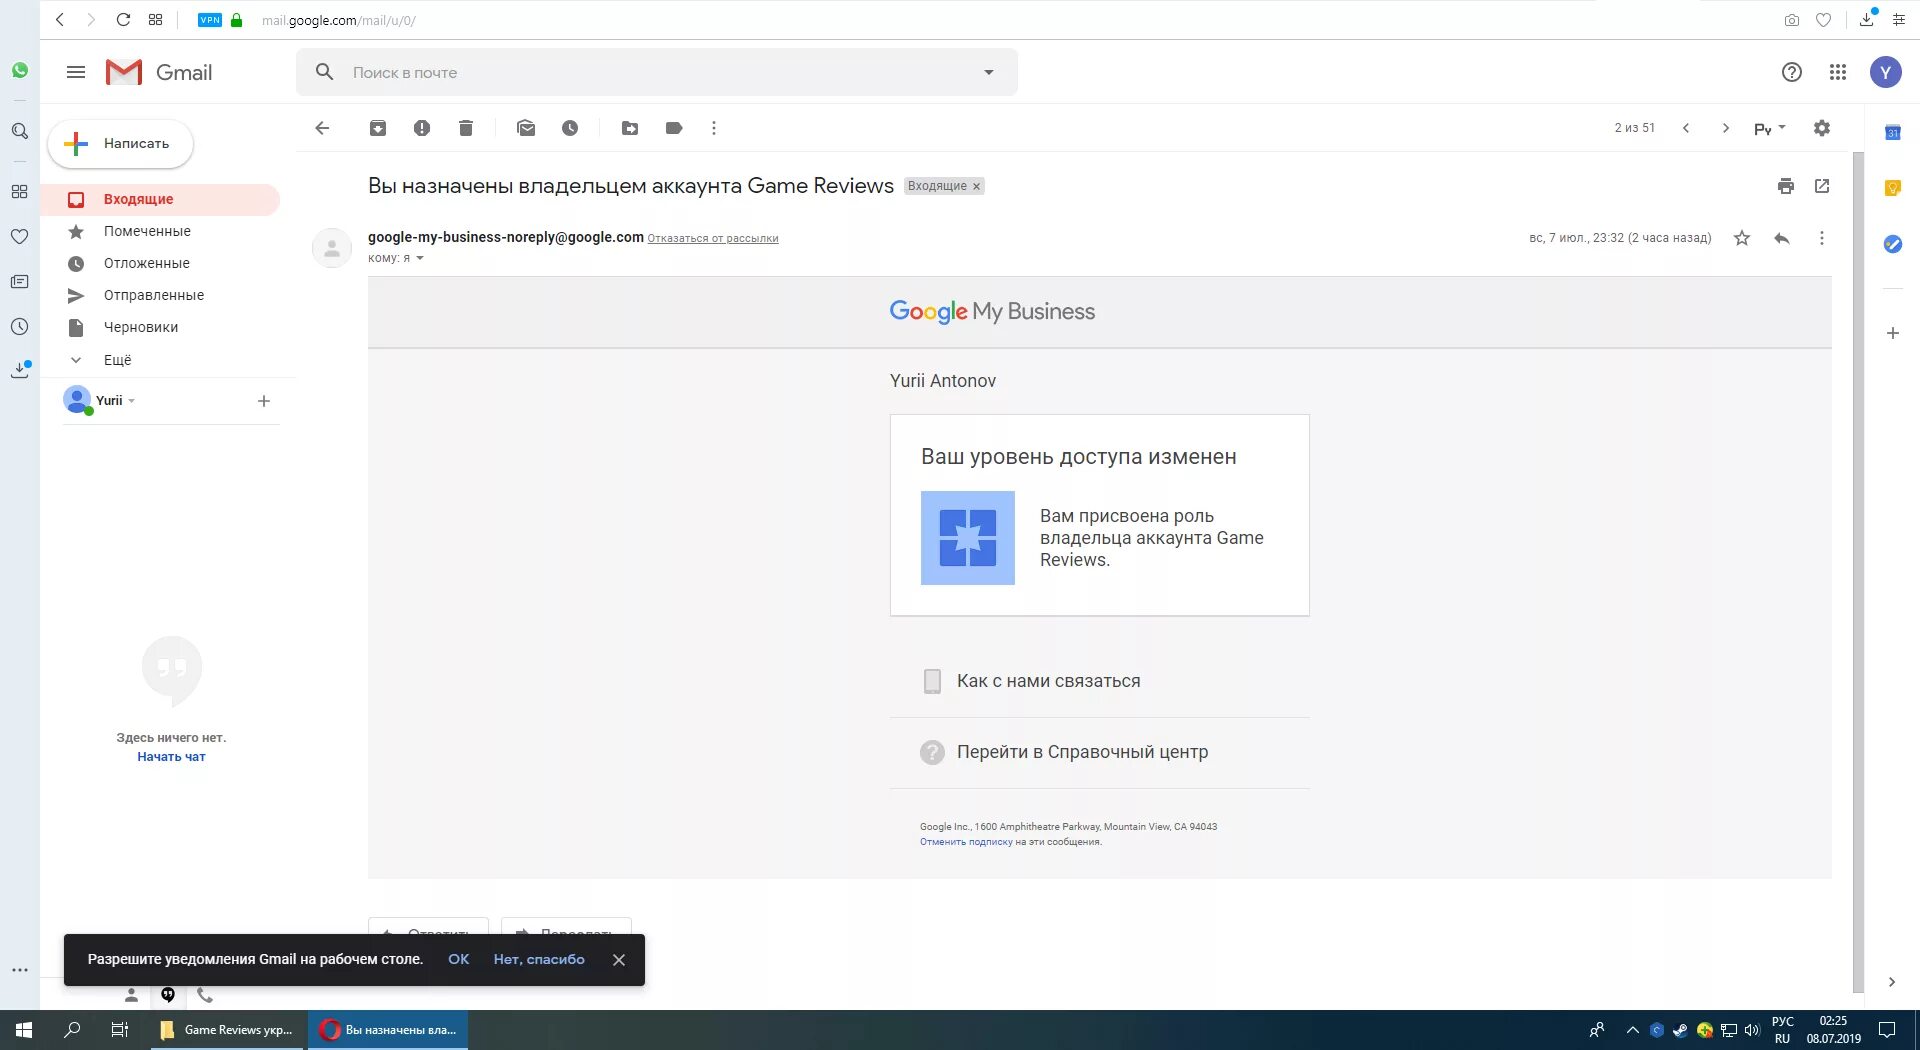Open Windows Start menu
This screenshot has height=1050, width=1920.
[24, 1030]
